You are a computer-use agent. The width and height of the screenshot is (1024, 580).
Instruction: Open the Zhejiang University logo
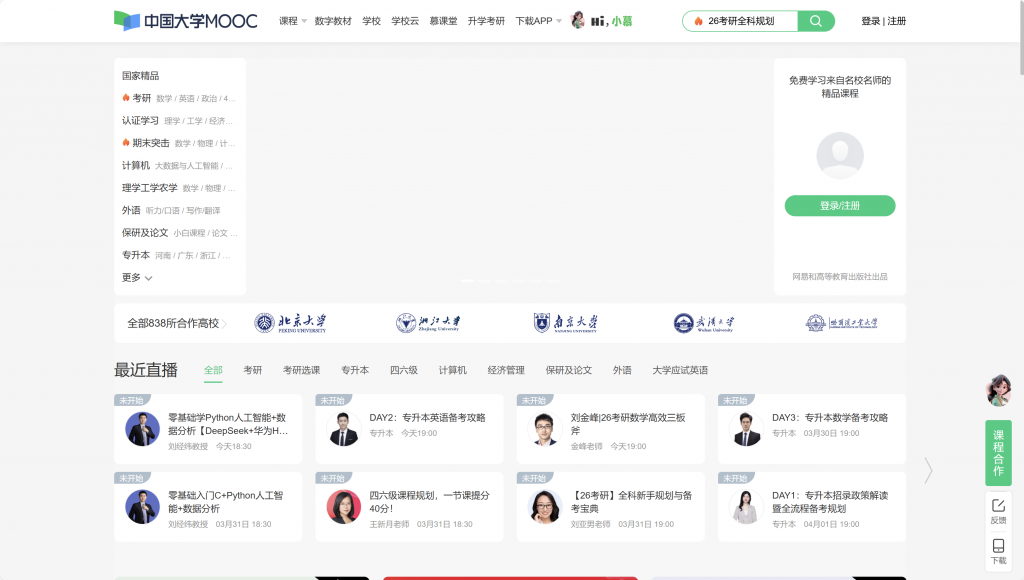click(x=428, y=323)
